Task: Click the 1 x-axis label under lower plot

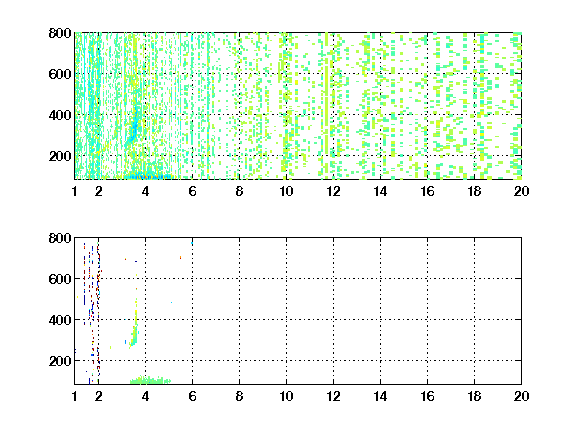Action: click(x=75, y=396)
